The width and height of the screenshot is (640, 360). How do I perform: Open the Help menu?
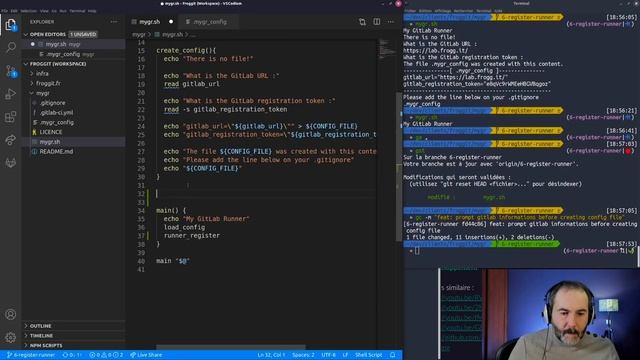pyautogui.click(x=92, y=11)
